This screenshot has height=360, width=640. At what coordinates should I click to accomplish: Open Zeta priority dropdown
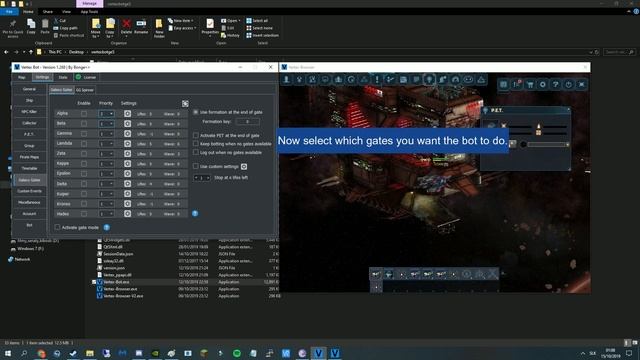coord(106,154)
